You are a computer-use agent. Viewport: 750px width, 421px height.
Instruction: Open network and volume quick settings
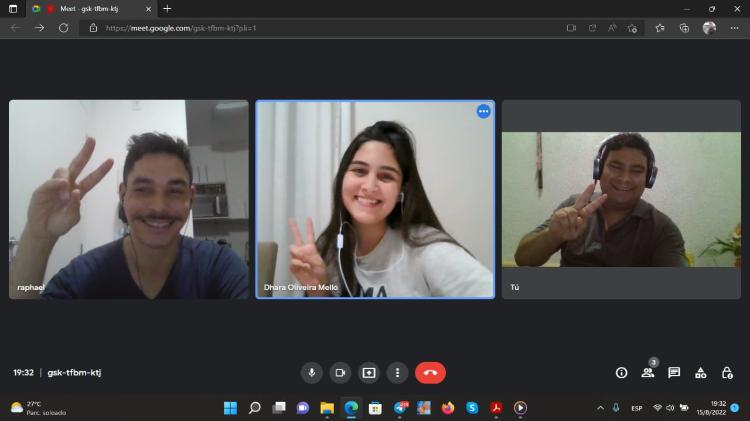click(671, 408)
